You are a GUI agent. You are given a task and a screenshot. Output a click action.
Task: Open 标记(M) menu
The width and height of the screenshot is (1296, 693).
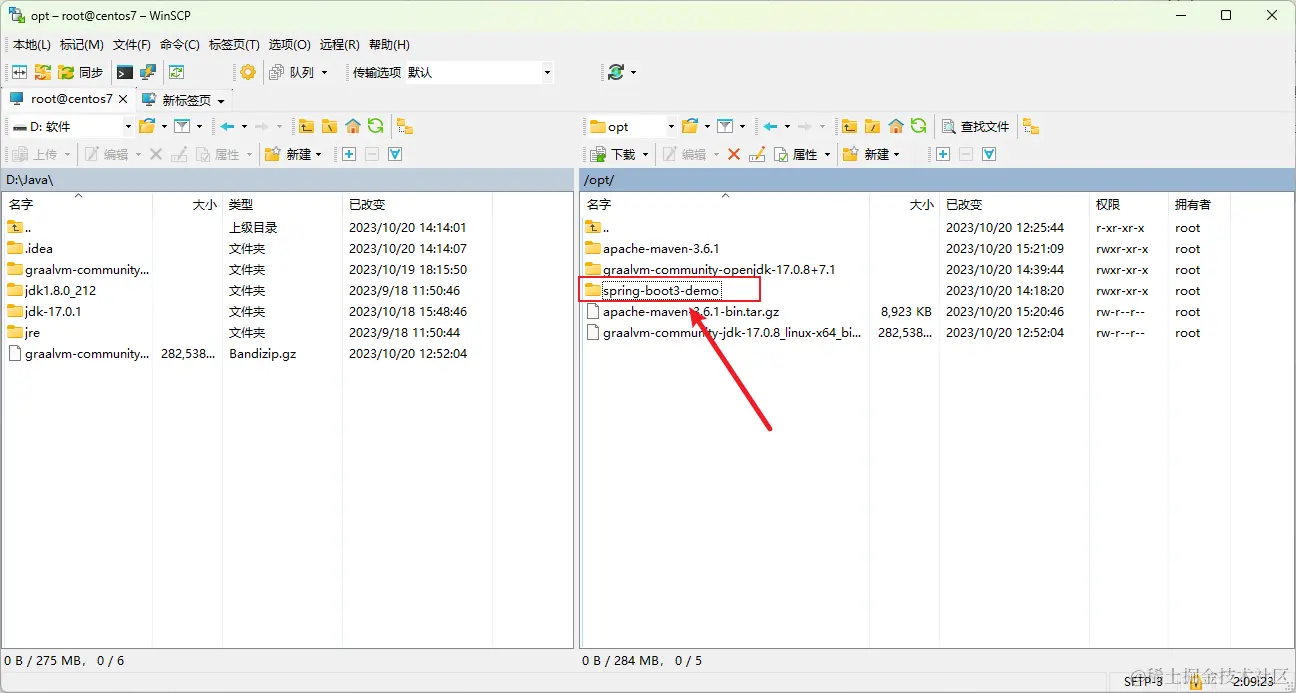82,45
